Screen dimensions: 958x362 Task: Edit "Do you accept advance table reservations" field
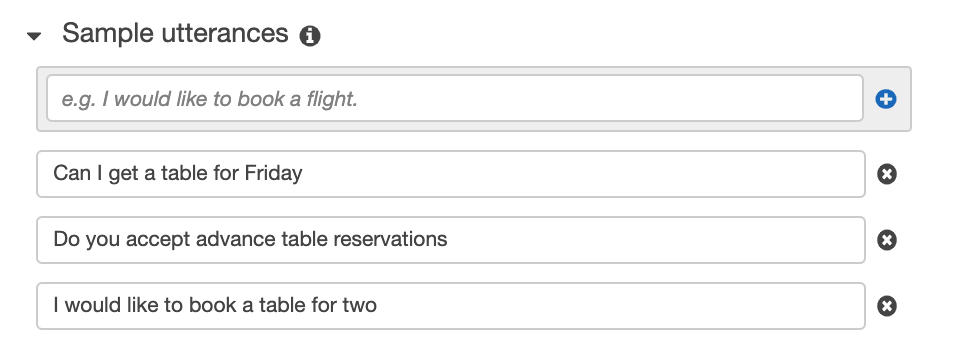(x=451, y=240)
